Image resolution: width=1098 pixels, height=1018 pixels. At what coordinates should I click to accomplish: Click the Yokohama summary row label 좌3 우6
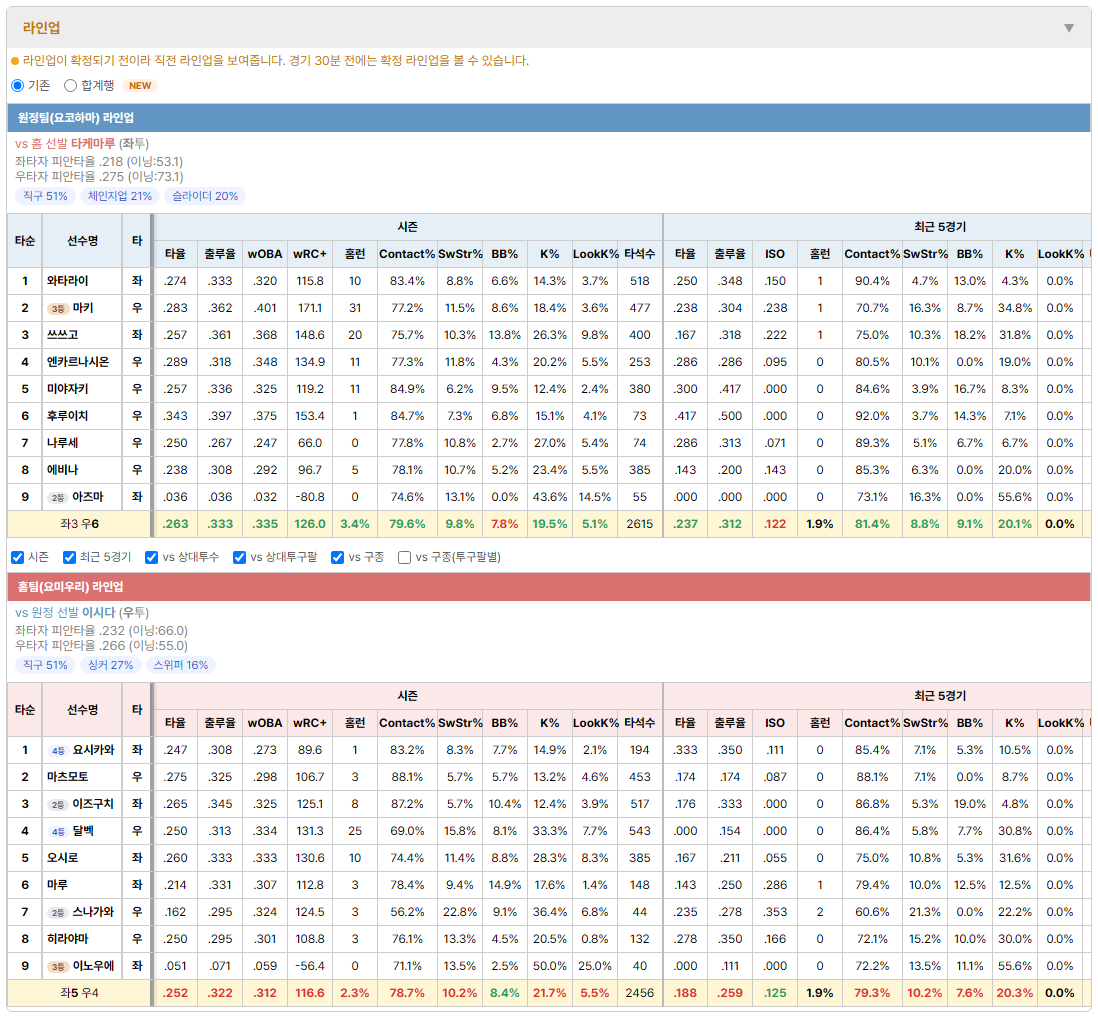pos(79,524)
